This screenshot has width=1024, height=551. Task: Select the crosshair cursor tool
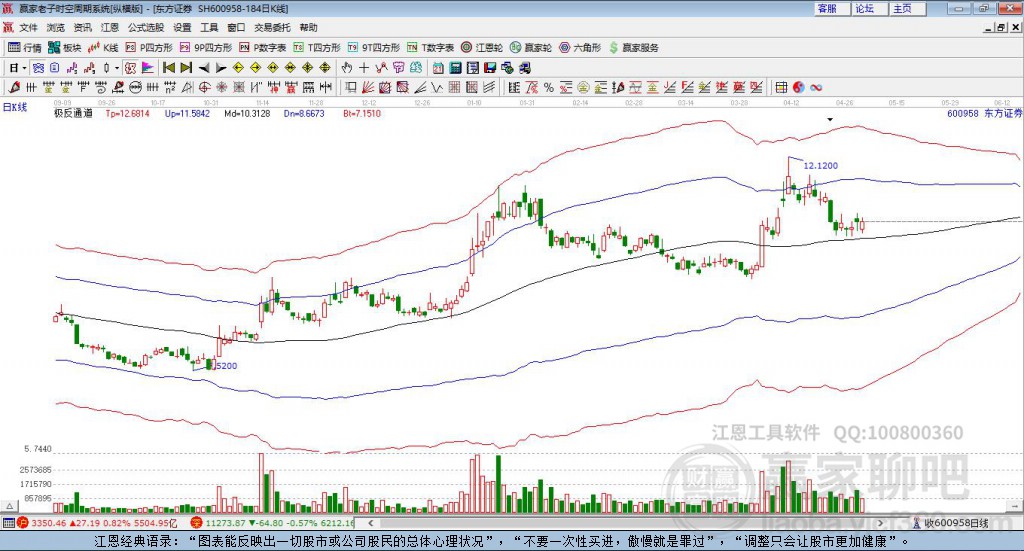364,68
